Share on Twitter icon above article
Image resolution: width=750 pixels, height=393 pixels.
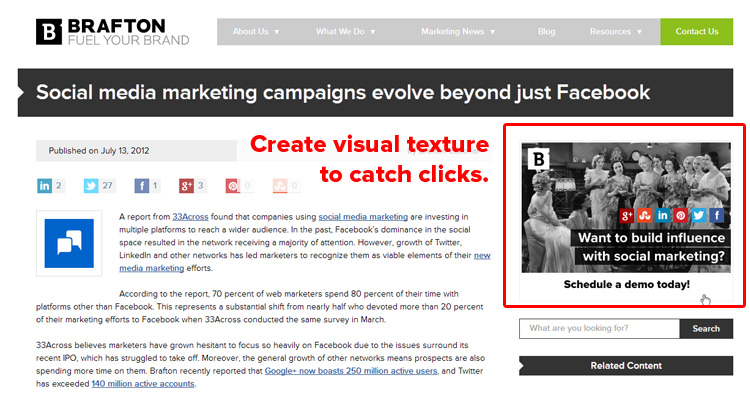(91, 186)
